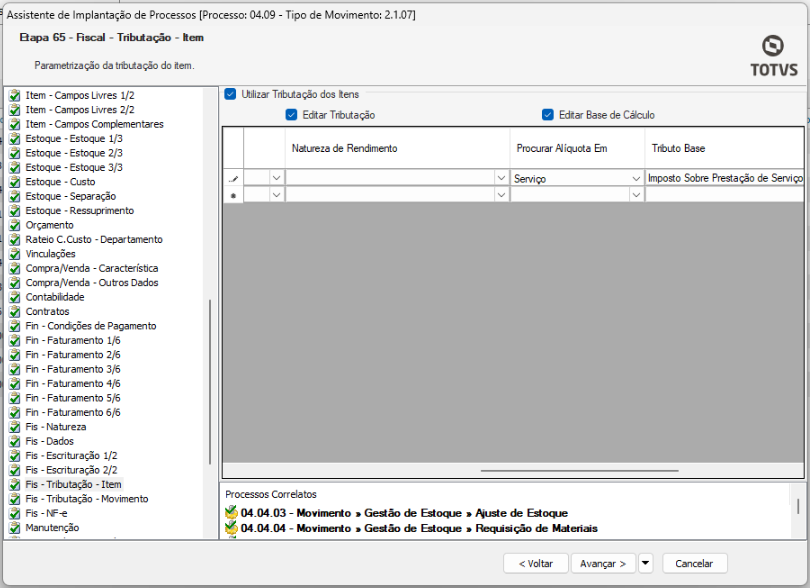The image size is (810, 588).
Task: Open Natureza de Rendimento dropdown in first row
Action: pos(501,178)
